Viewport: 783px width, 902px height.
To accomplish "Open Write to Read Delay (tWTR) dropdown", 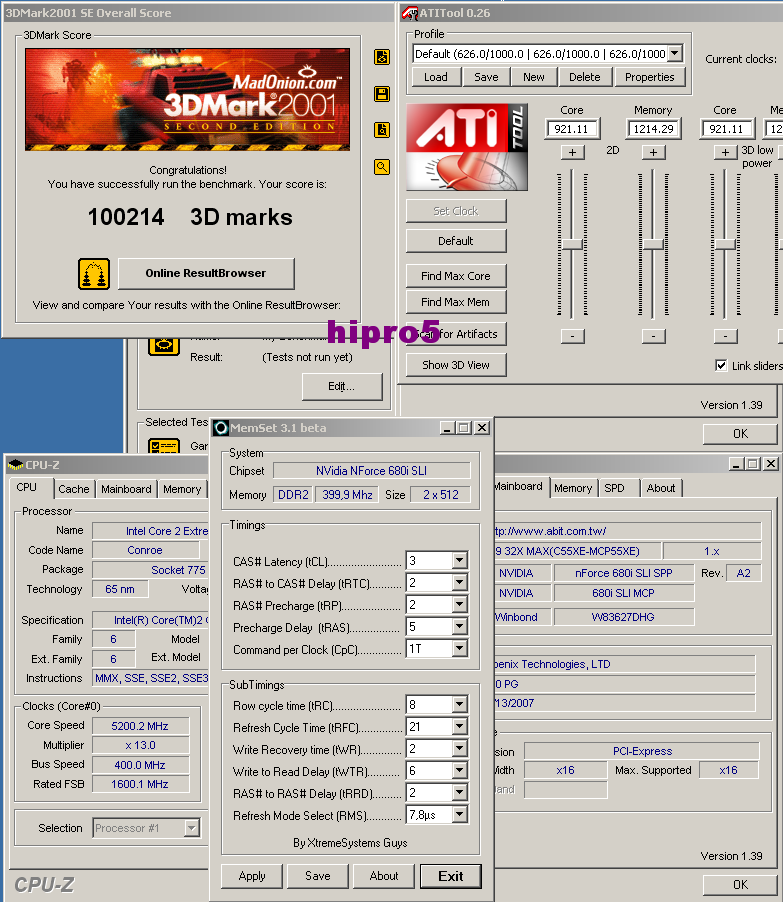I will click(459, 770).
